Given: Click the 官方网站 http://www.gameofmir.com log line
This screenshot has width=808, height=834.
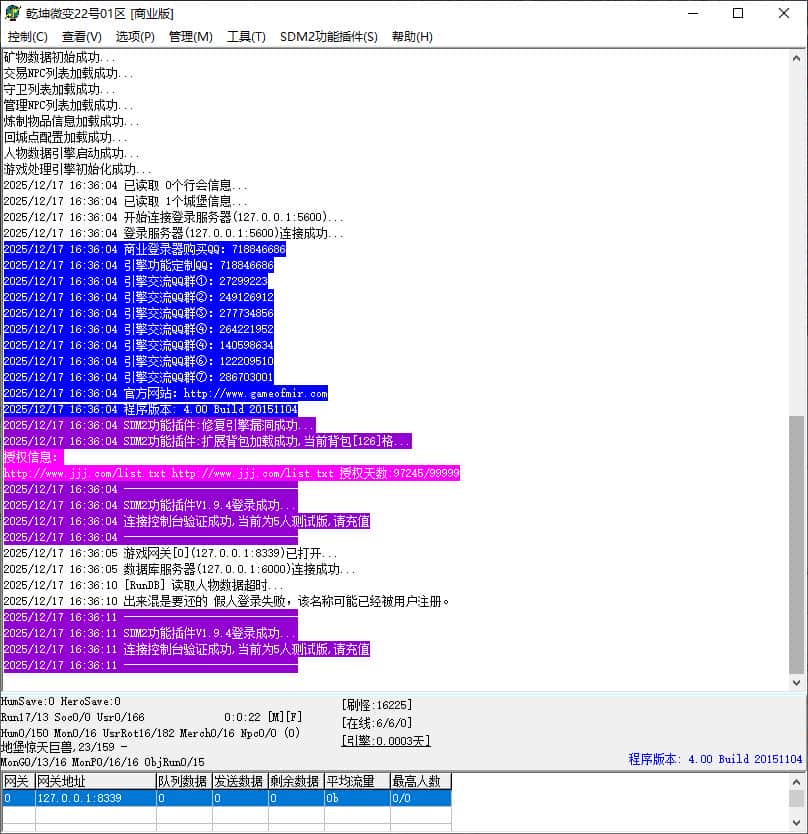Looking at the screenshot, I should pyautogui.click(x=165, y=393).
